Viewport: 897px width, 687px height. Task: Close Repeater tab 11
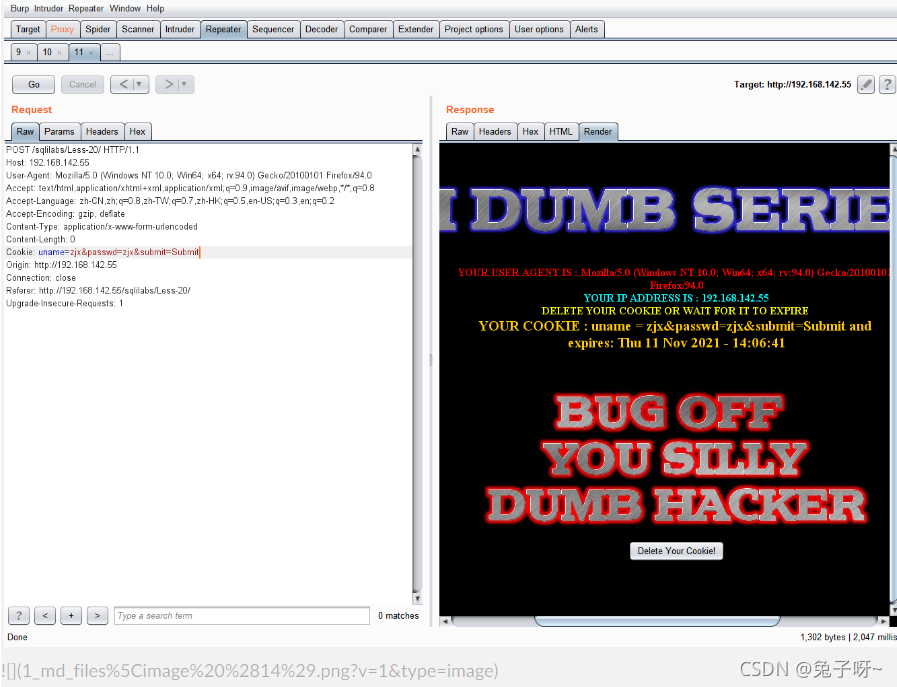91,53
